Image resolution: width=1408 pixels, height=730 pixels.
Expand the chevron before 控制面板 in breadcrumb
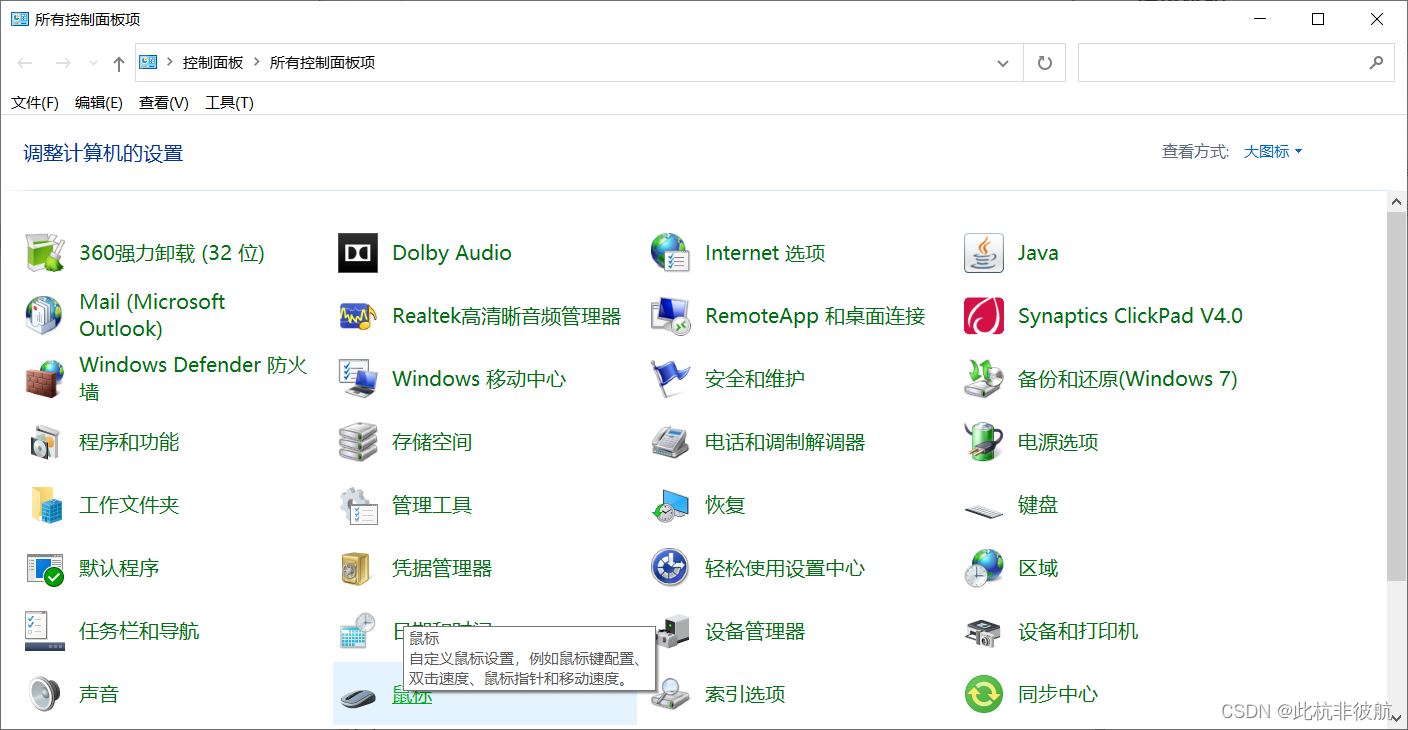[x=170, y=62]
